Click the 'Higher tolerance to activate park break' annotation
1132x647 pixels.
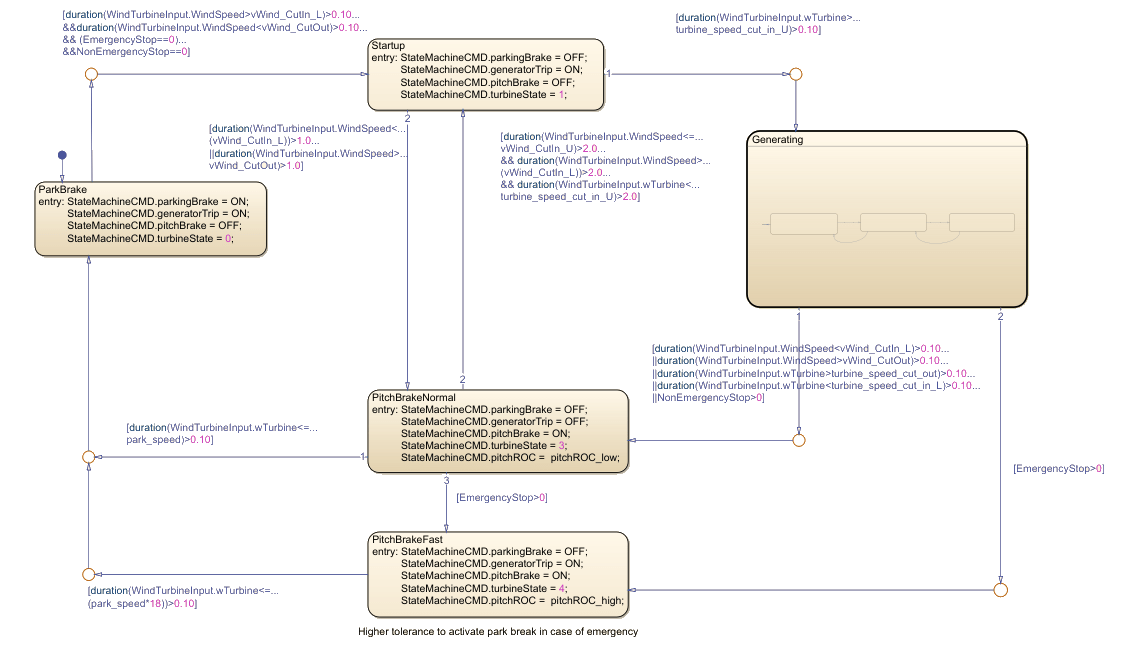pyautogui.click(x=498, y=632)
